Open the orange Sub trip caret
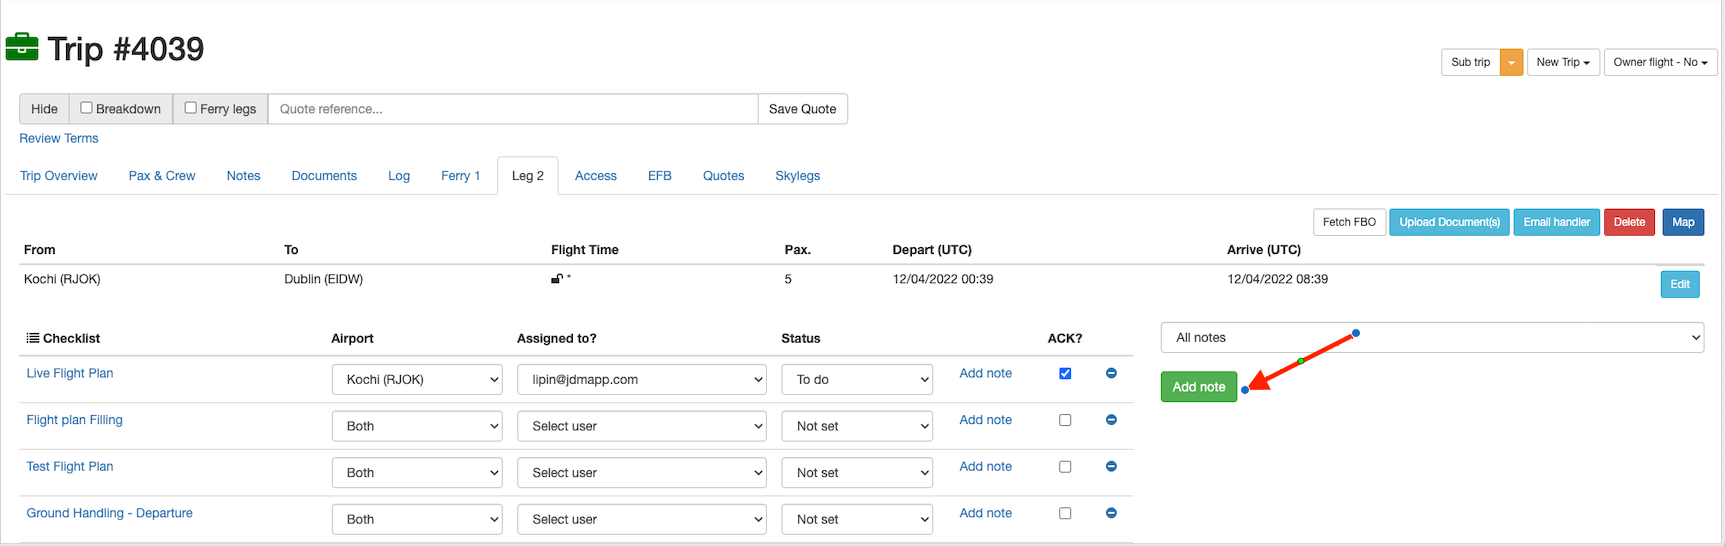The image size is (1725, 546). click(x=1511, y=62)
